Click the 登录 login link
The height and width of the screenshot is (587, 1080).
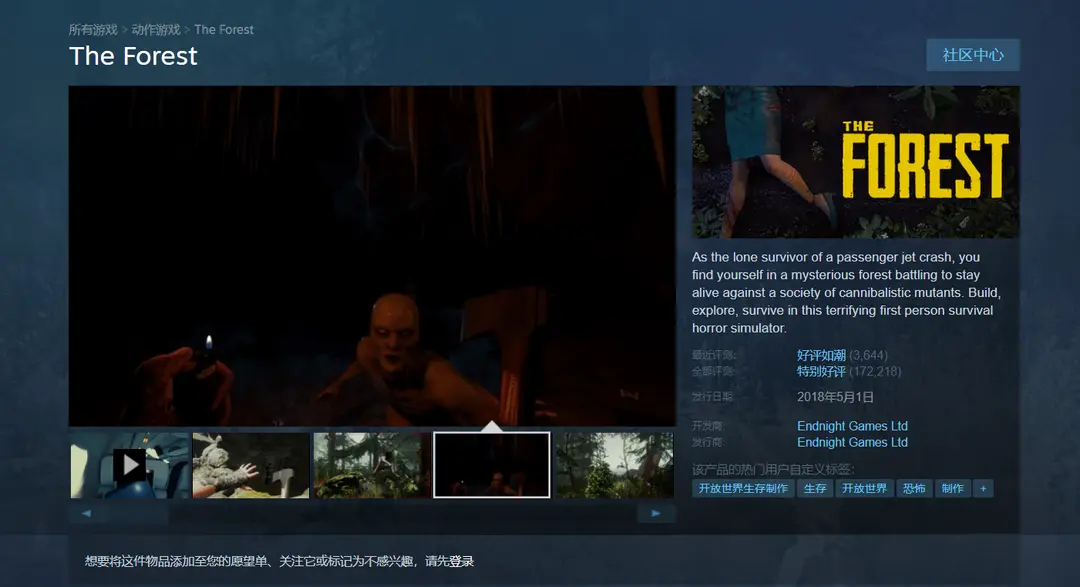(x=461, y=562)
